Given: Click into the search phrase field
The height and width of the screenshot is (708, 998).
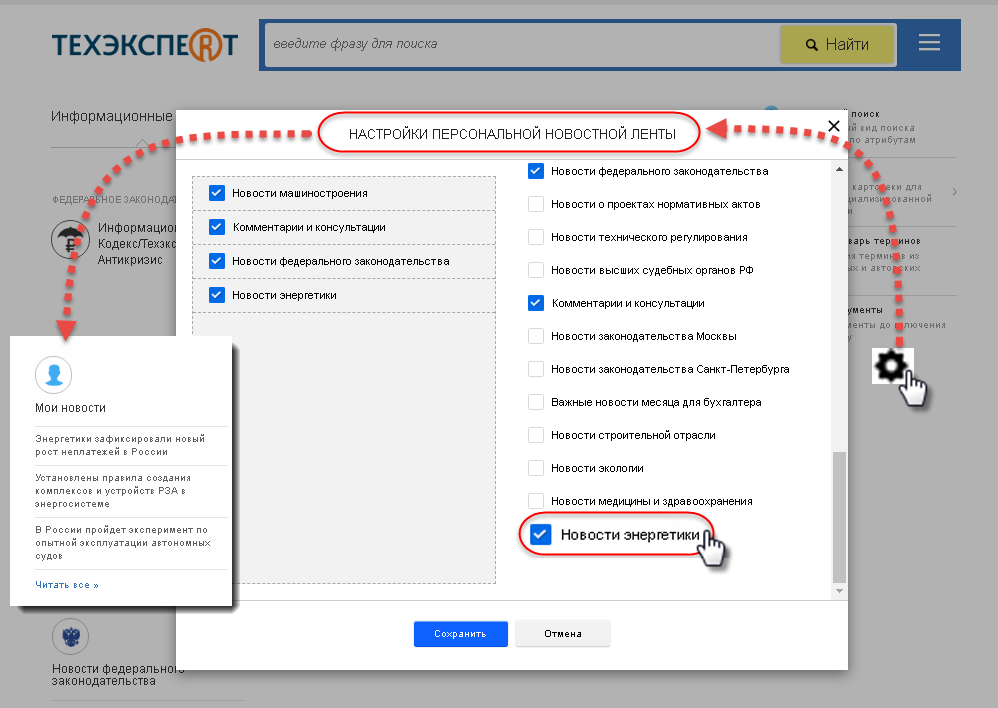Looking at the screenshot, I should point(520,44).
